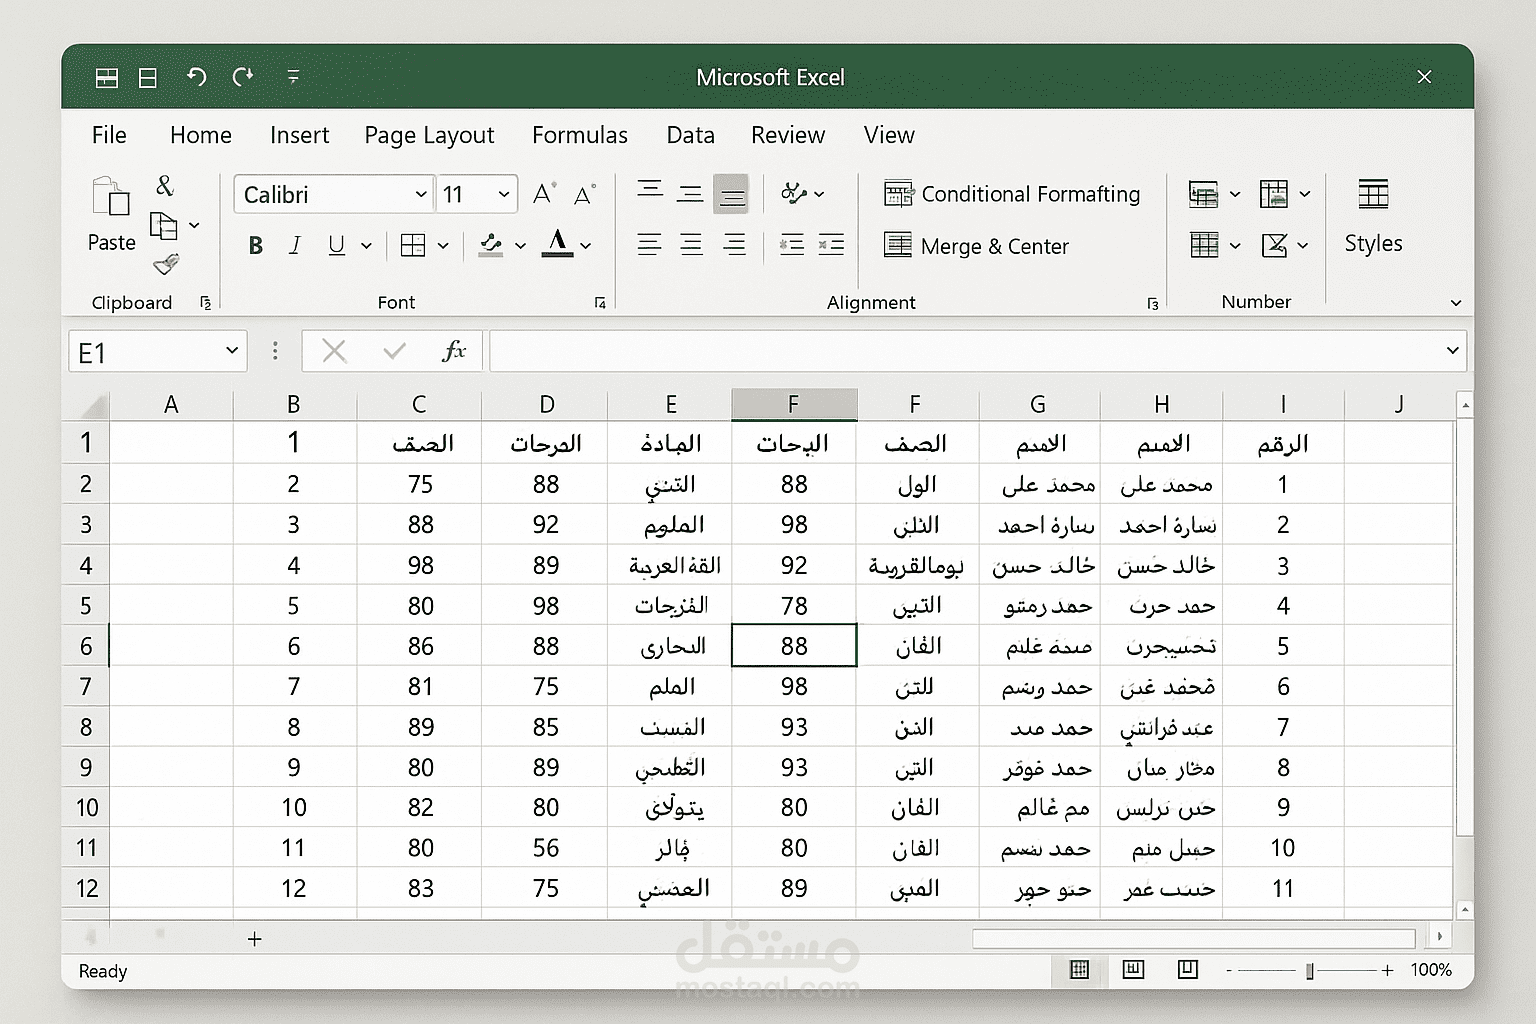
Task: Toggle Top Align button
Action: [650, 190]
